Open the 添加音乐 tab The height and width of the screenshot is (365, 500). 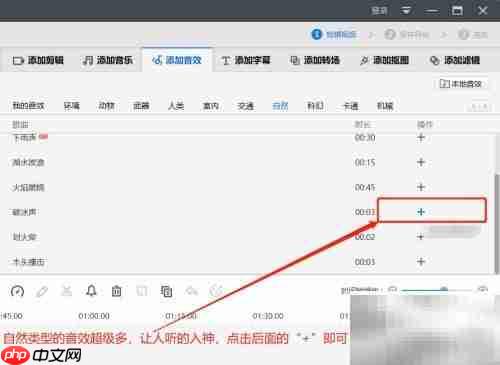pos(107,60)
